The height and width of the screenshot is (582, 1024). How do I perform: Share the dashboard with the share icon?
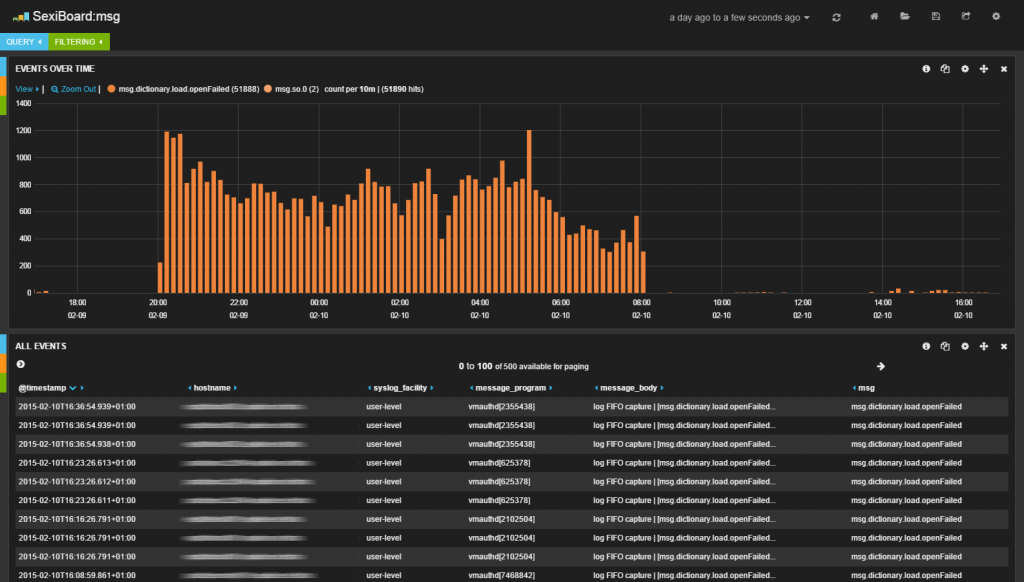coord(965,17)
